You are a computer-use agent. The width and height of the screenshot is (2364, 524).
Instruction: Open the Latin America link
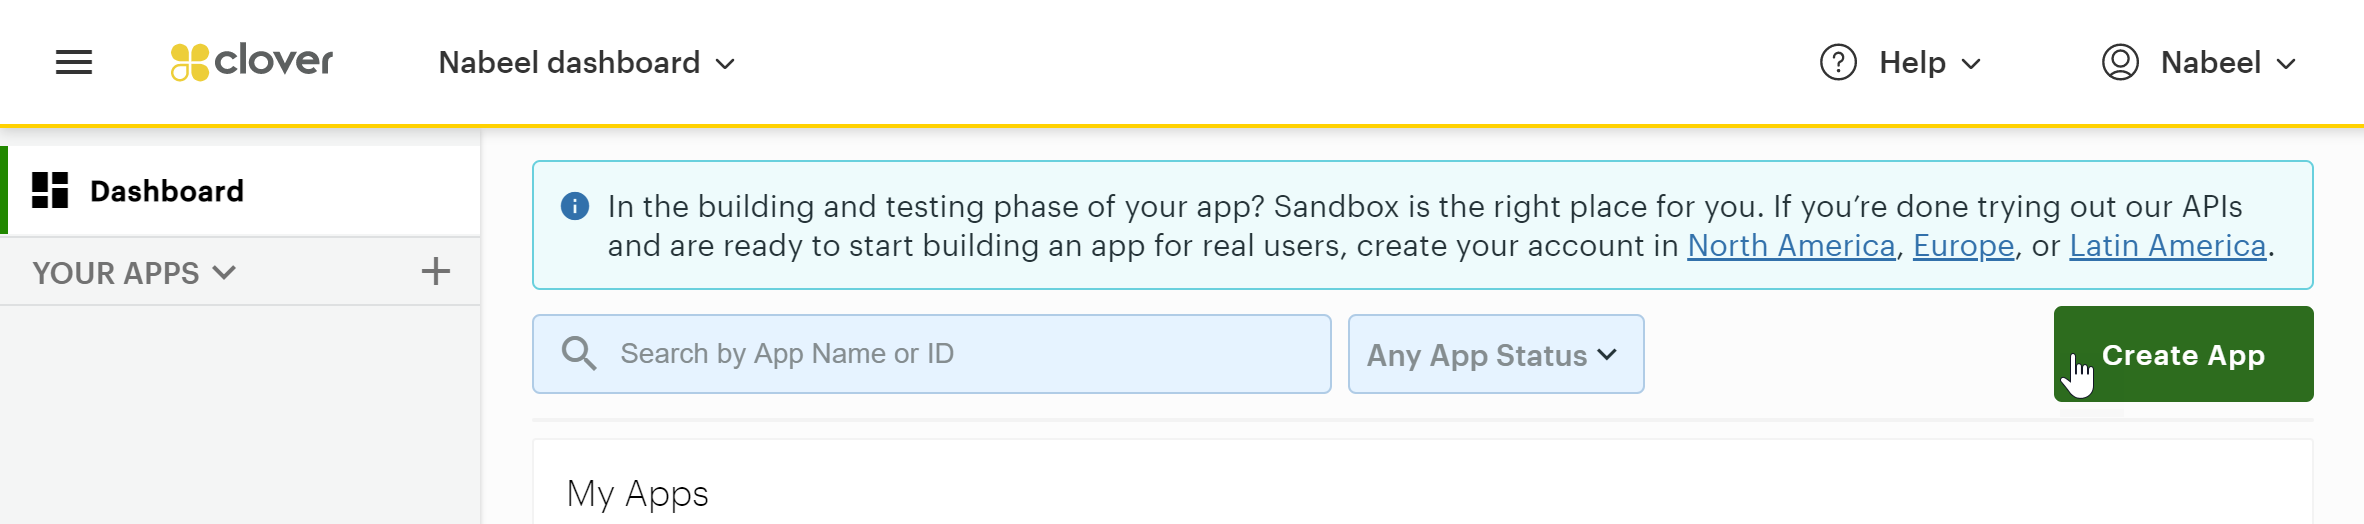[x=2167, y=246]
